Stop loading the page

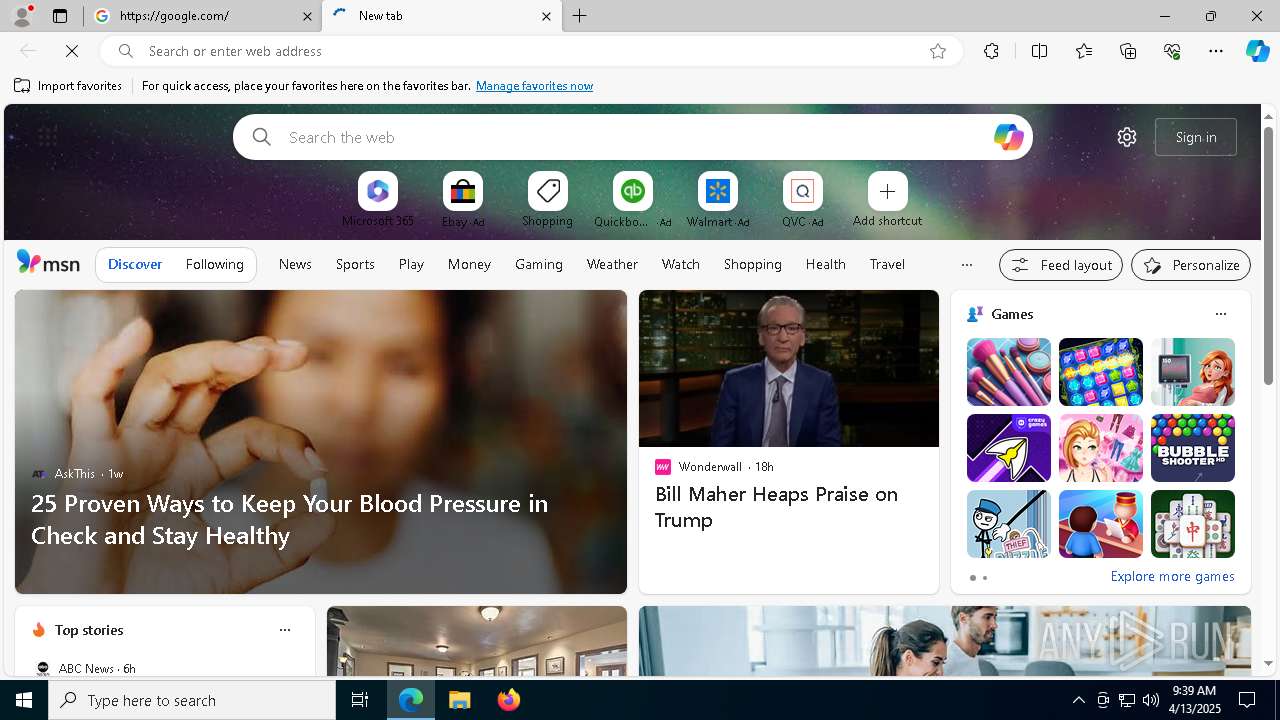[x=72, y=51]
